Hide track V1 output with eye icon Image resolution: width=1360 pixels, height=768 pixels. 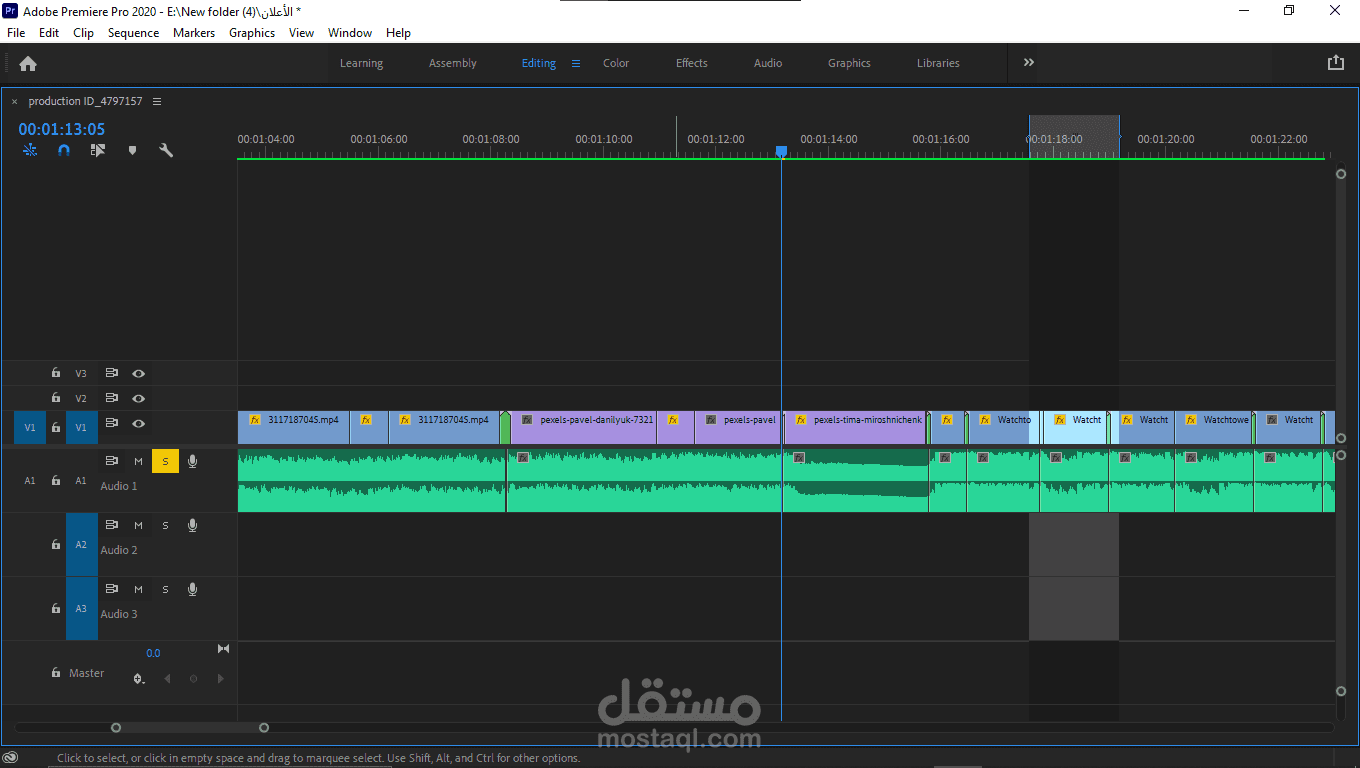point(139,423)
